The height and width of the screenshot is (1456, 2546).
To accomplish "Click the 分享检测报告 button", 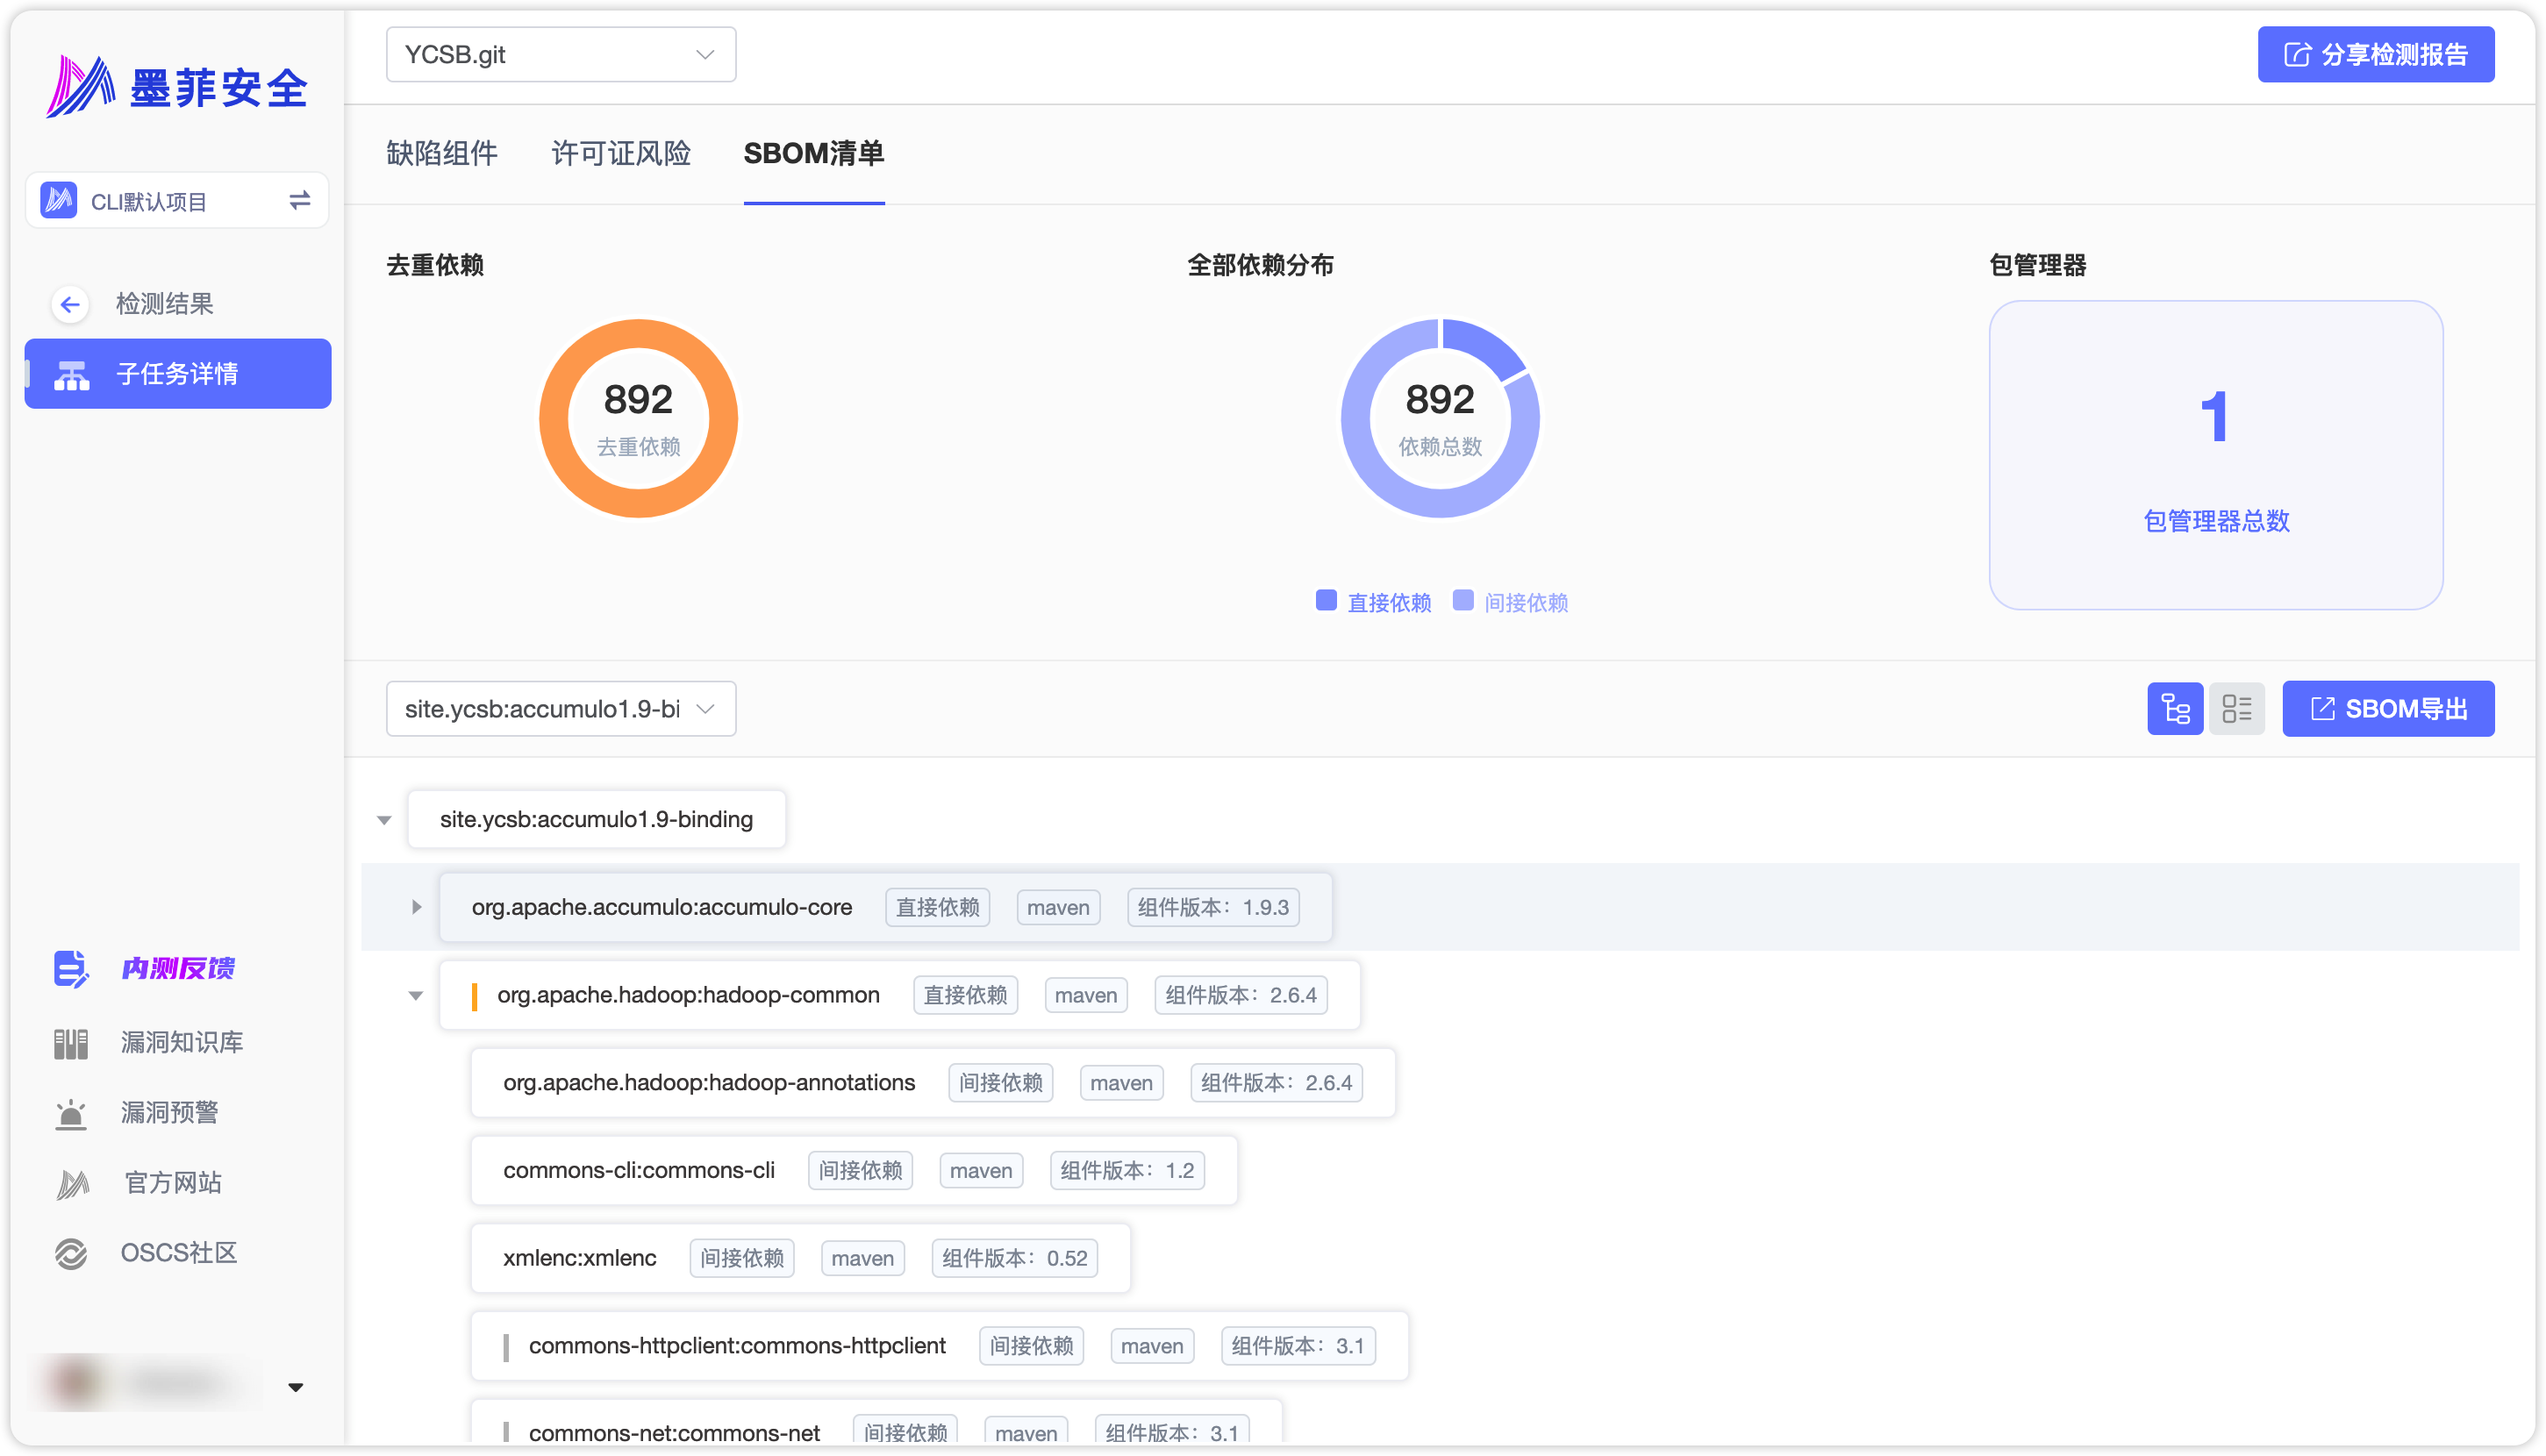I will coord(2375,55).
